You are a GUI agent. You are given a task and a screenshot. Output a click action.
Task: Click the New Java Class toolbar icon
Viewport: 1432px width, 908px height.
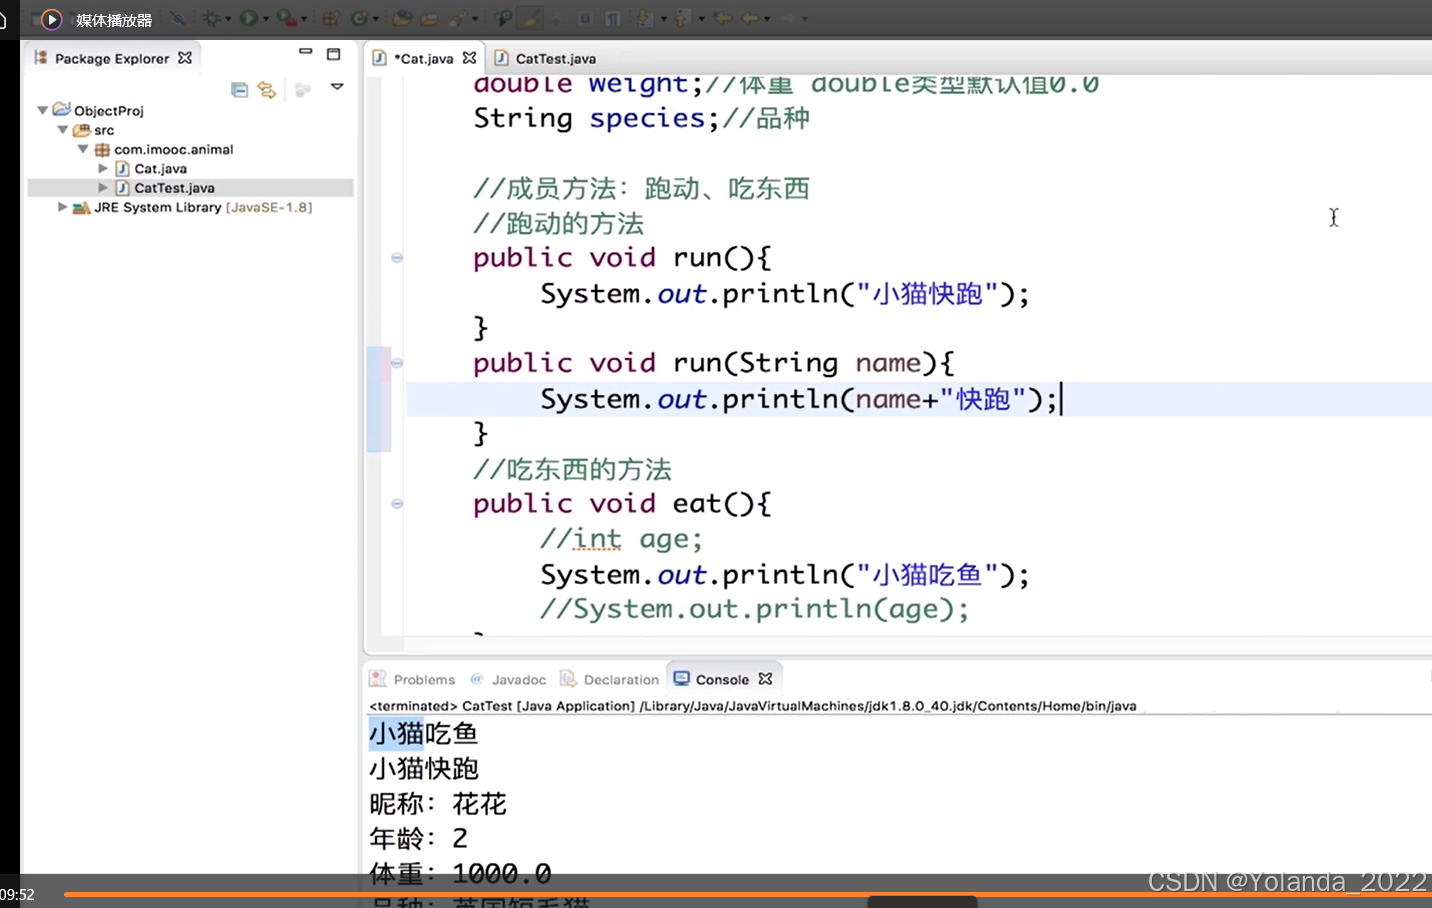click(x=359, y=18)
